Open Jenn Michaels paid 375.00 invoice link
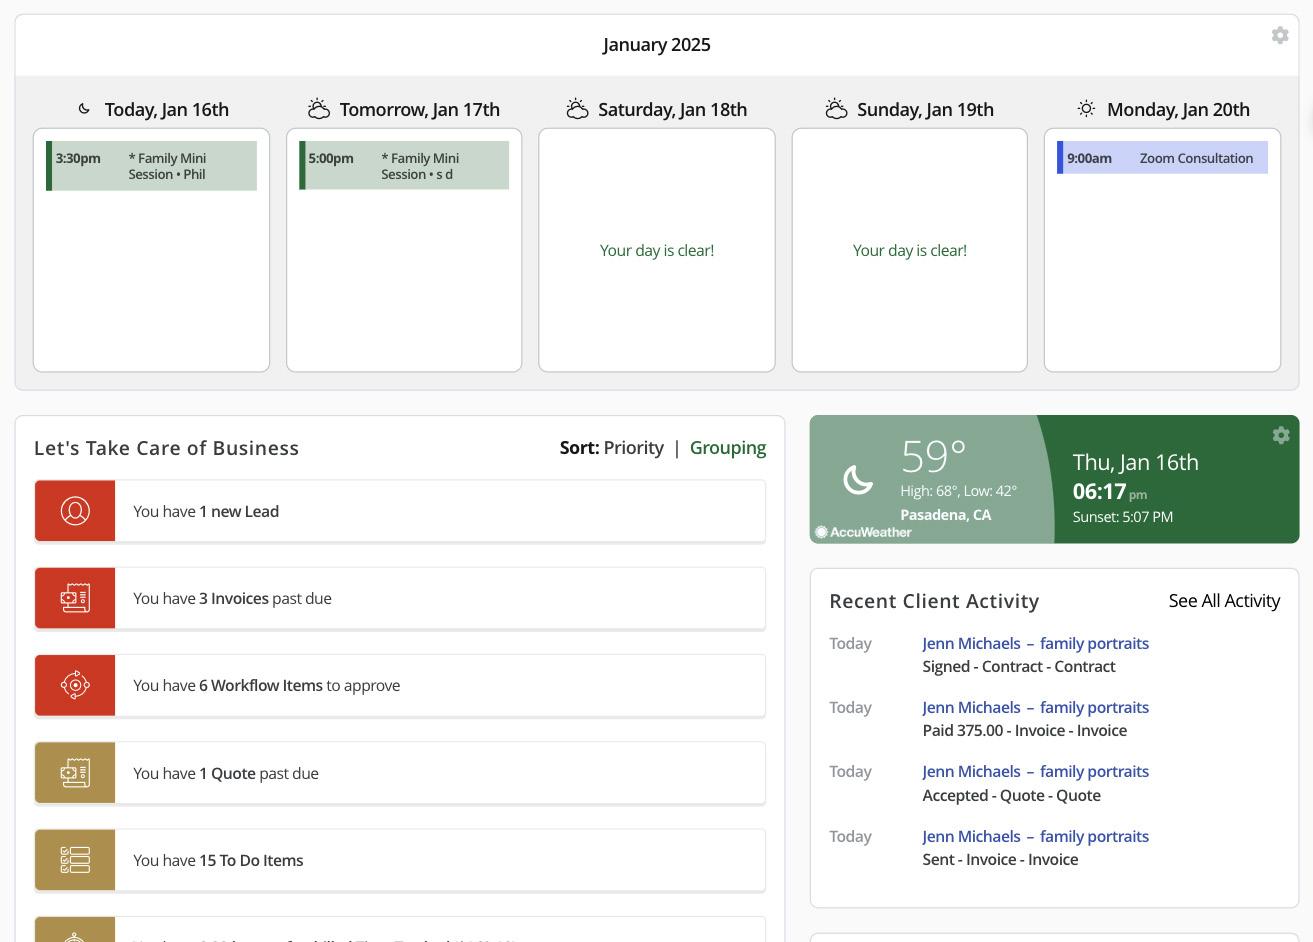Image resolution: width=1313 pixels, height=942 pixels. pyautogui.click(x=1035, y=708)
